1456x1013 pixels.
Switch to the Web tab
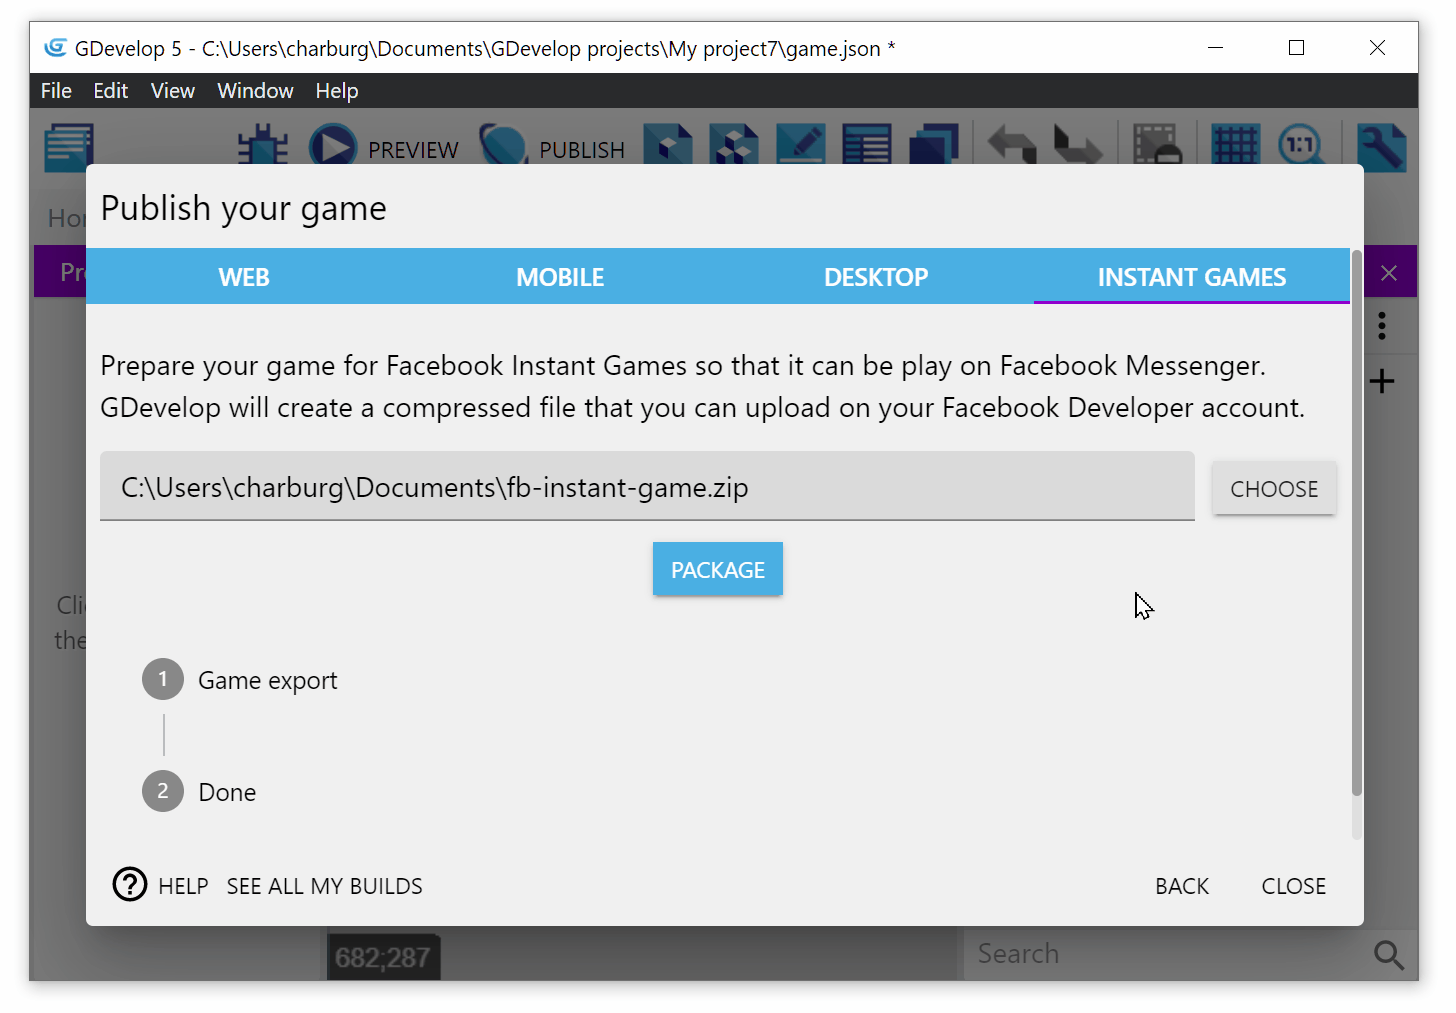pos(244,277)
